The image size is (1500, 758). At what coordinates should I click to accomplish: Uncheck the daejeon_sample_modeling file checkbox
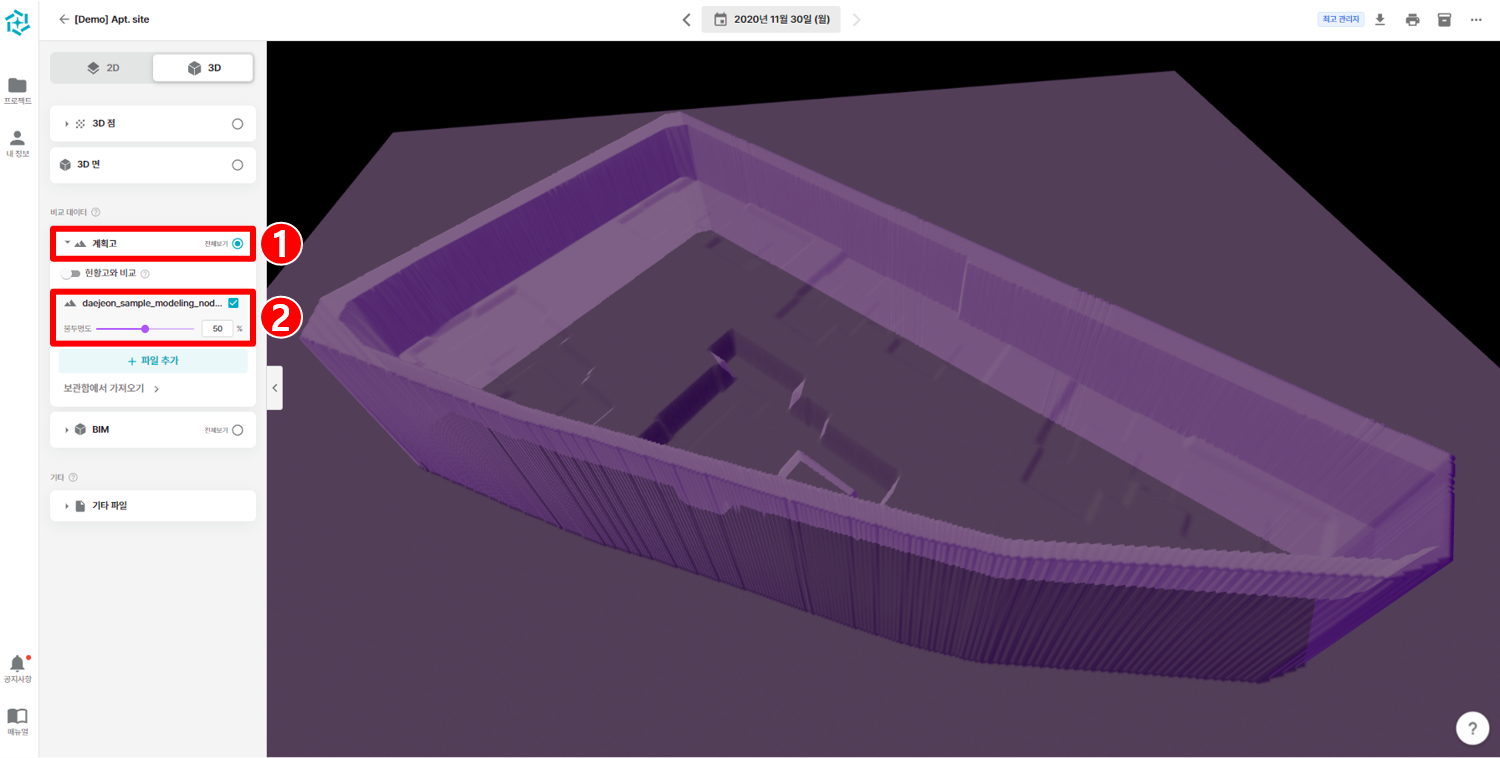[233, 303]
